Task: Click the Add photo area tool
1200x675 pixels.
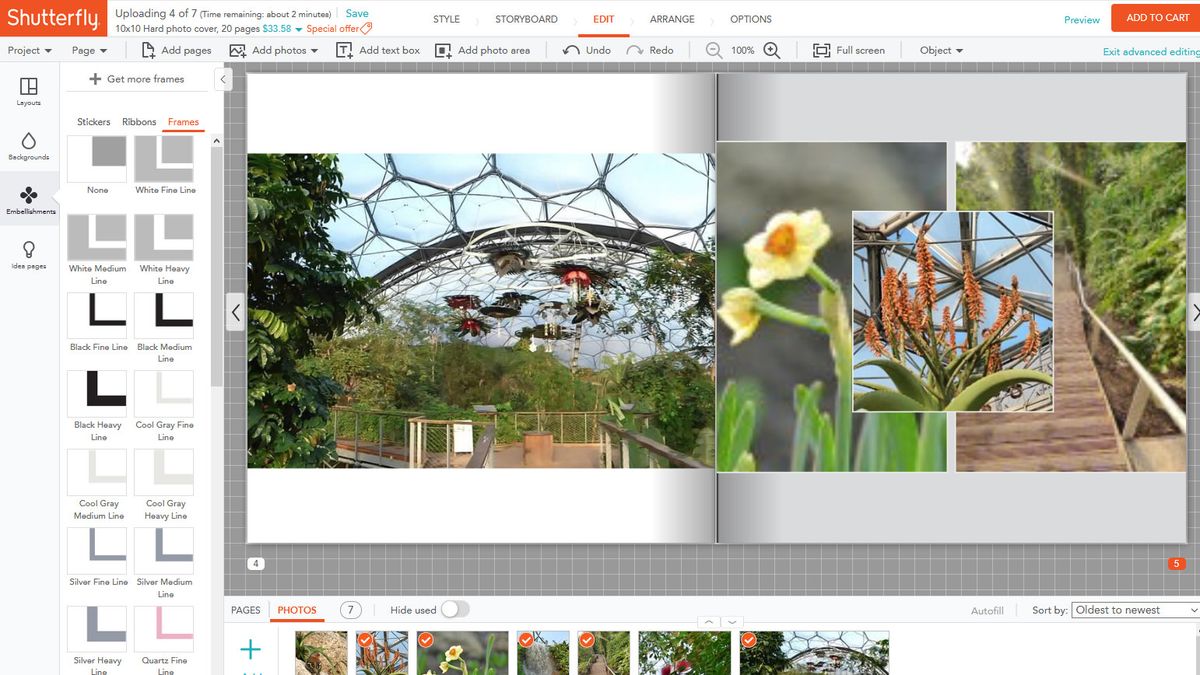Action: pyautogui.click(x=482, y=50)
